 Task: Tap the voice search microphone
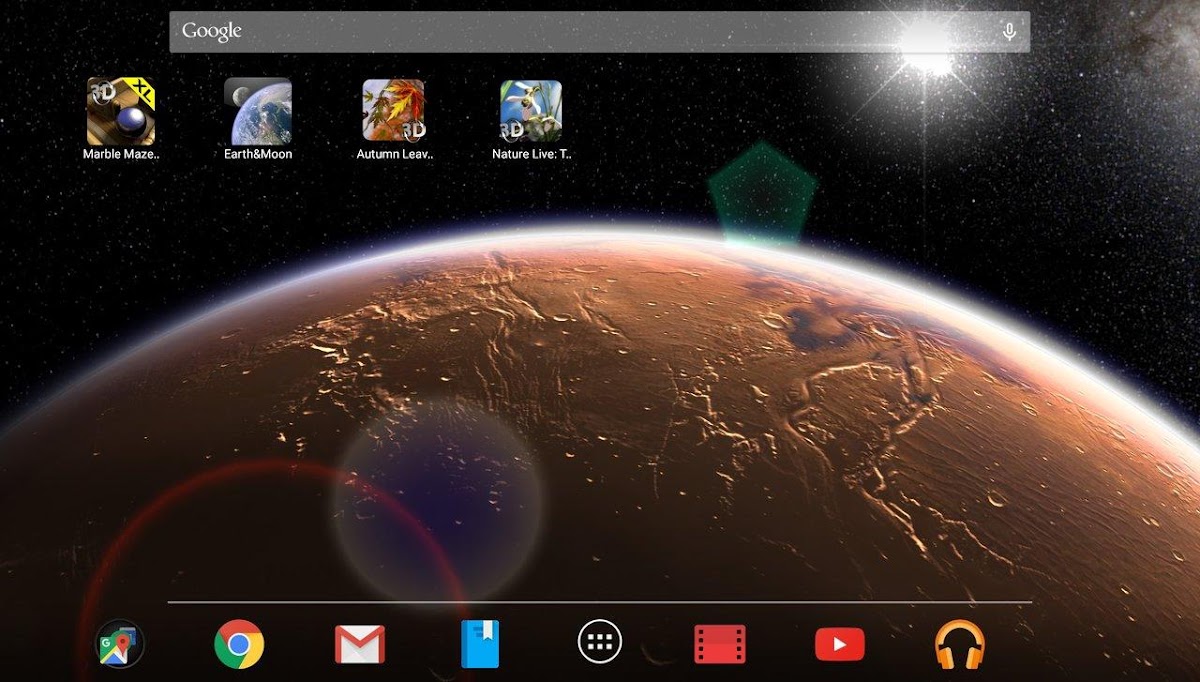[x=1009, y=32]
